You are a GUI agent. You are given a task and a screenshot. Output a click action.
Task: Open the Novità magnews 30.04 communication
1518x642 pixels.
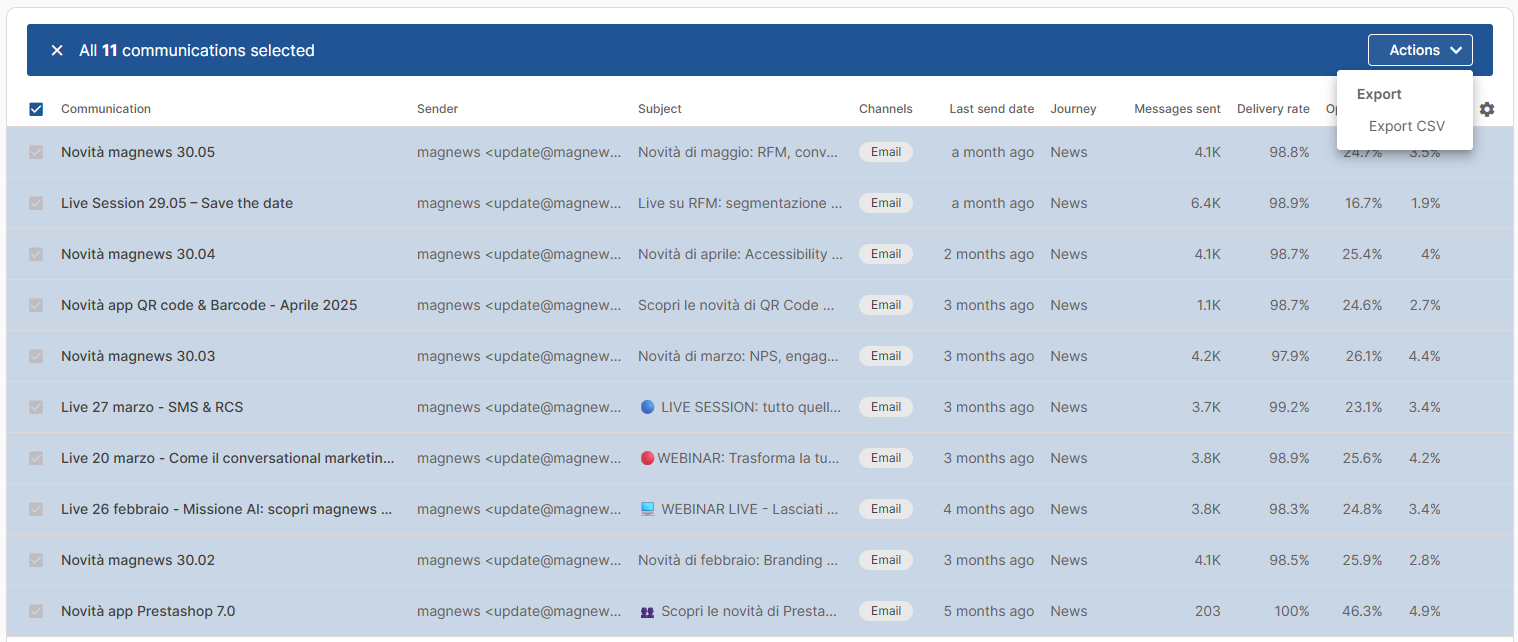(x=138, y=254)
